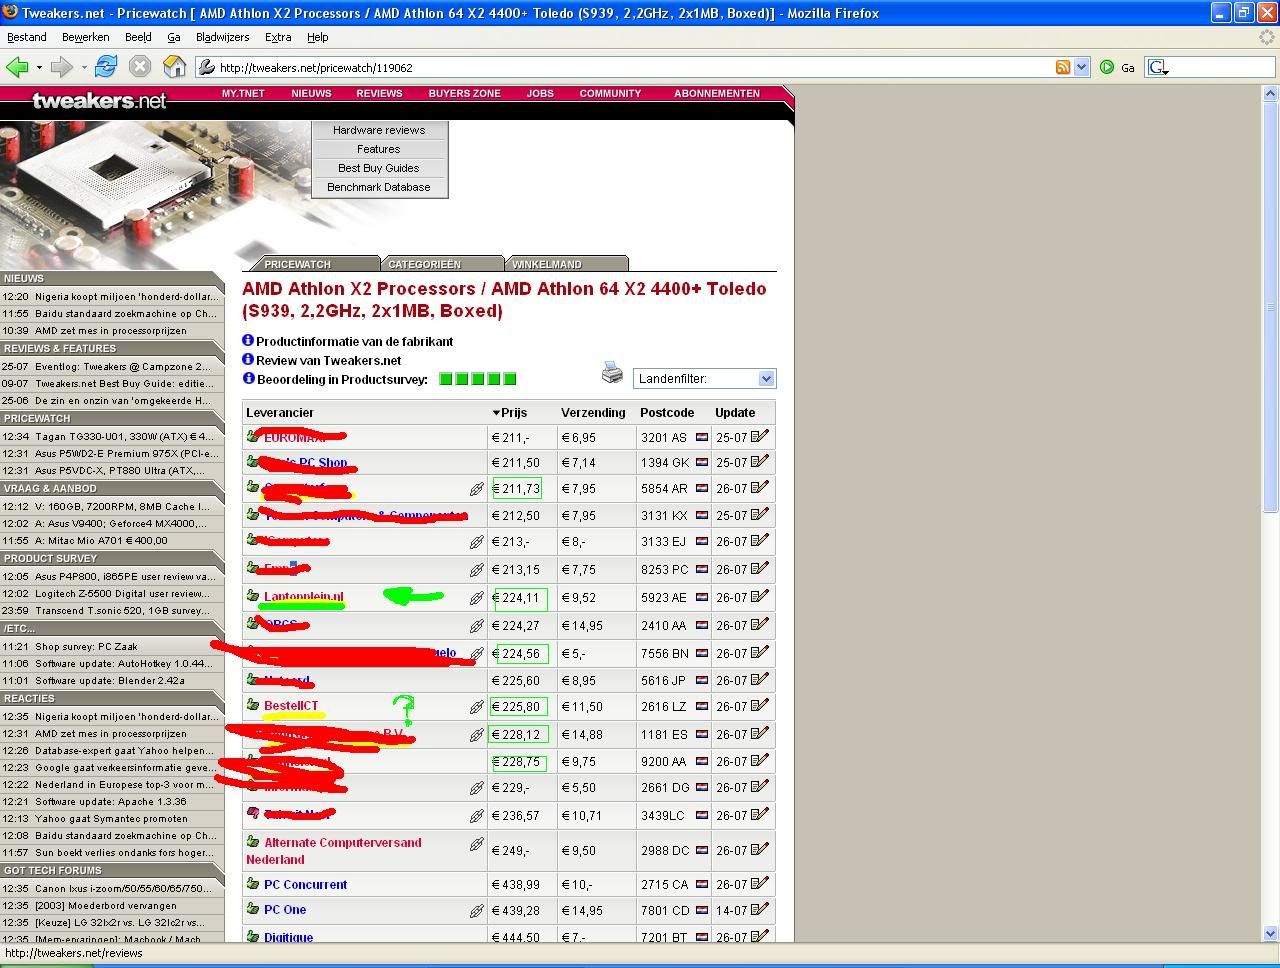Choose Hardware reviews in the Reviews submenu
The width and height of the screenshot is (1280, 968).
point(379,130)
